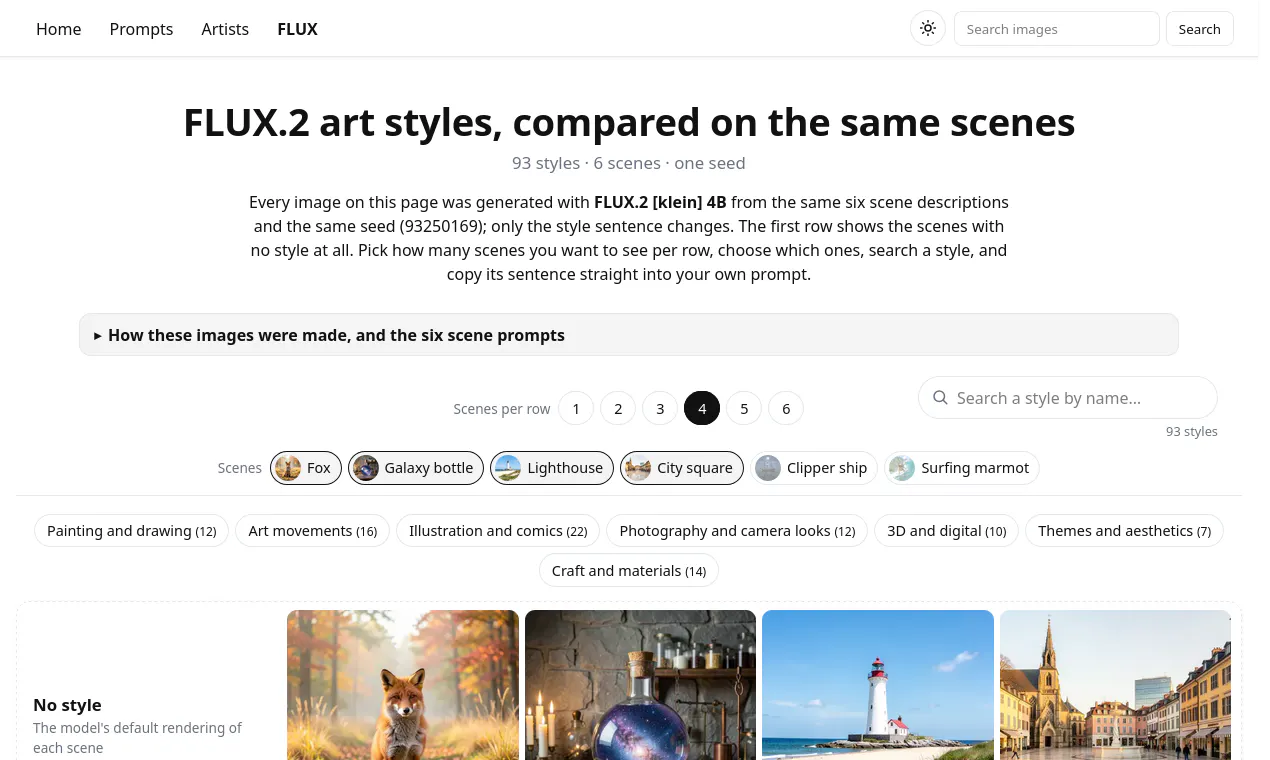The width and height of the screenshot is (1270, 760).
Task: Toggle the light/dark theme sun icon
Action: [x=928, y=29]
